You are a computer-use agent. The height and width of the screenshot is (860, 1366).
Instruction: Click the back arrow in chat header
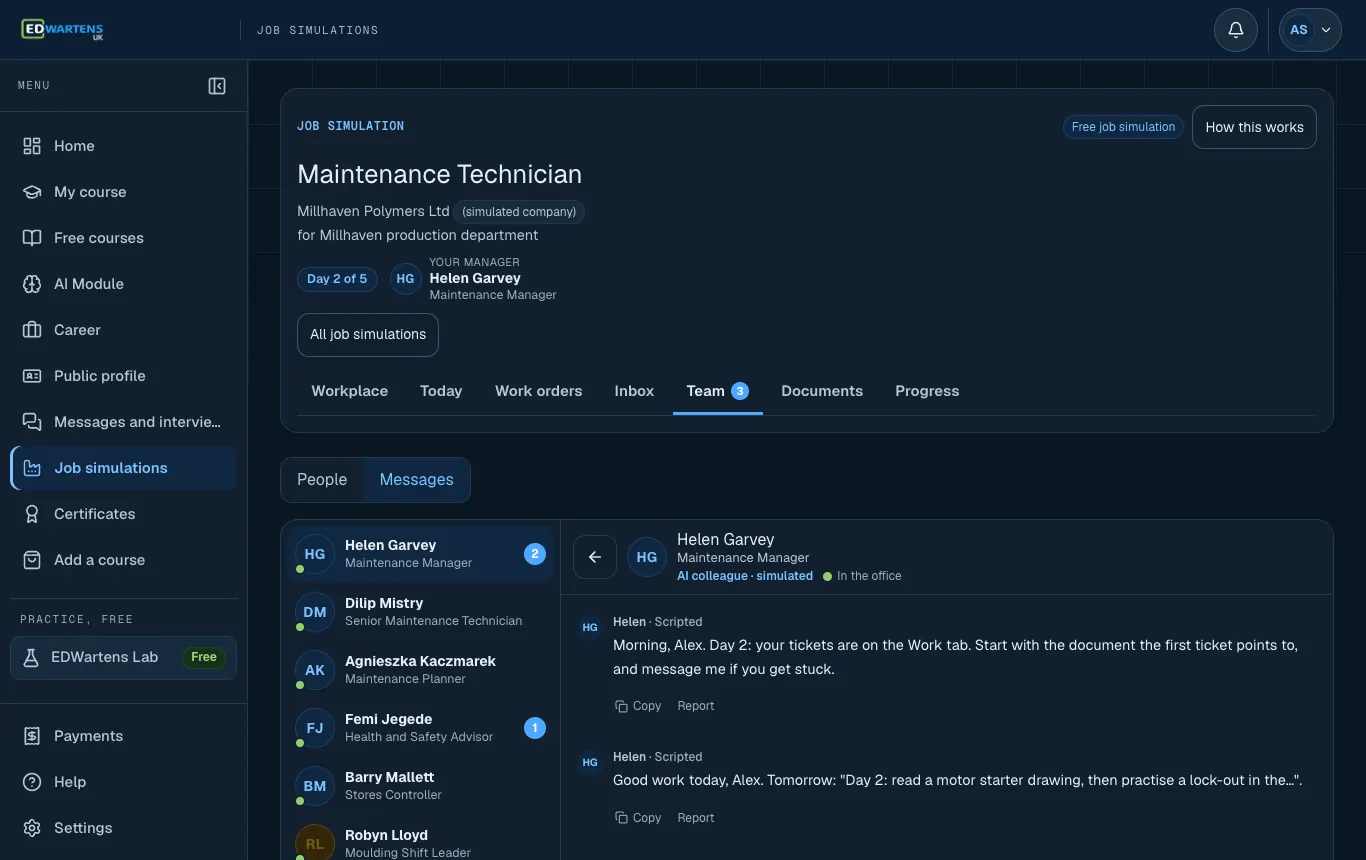tap(595, 557)
